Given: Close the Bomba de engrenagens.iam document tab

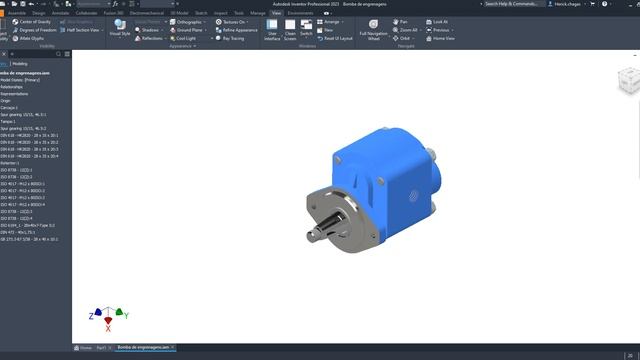Looking at the screenshot, I should (x=173, y=347).
